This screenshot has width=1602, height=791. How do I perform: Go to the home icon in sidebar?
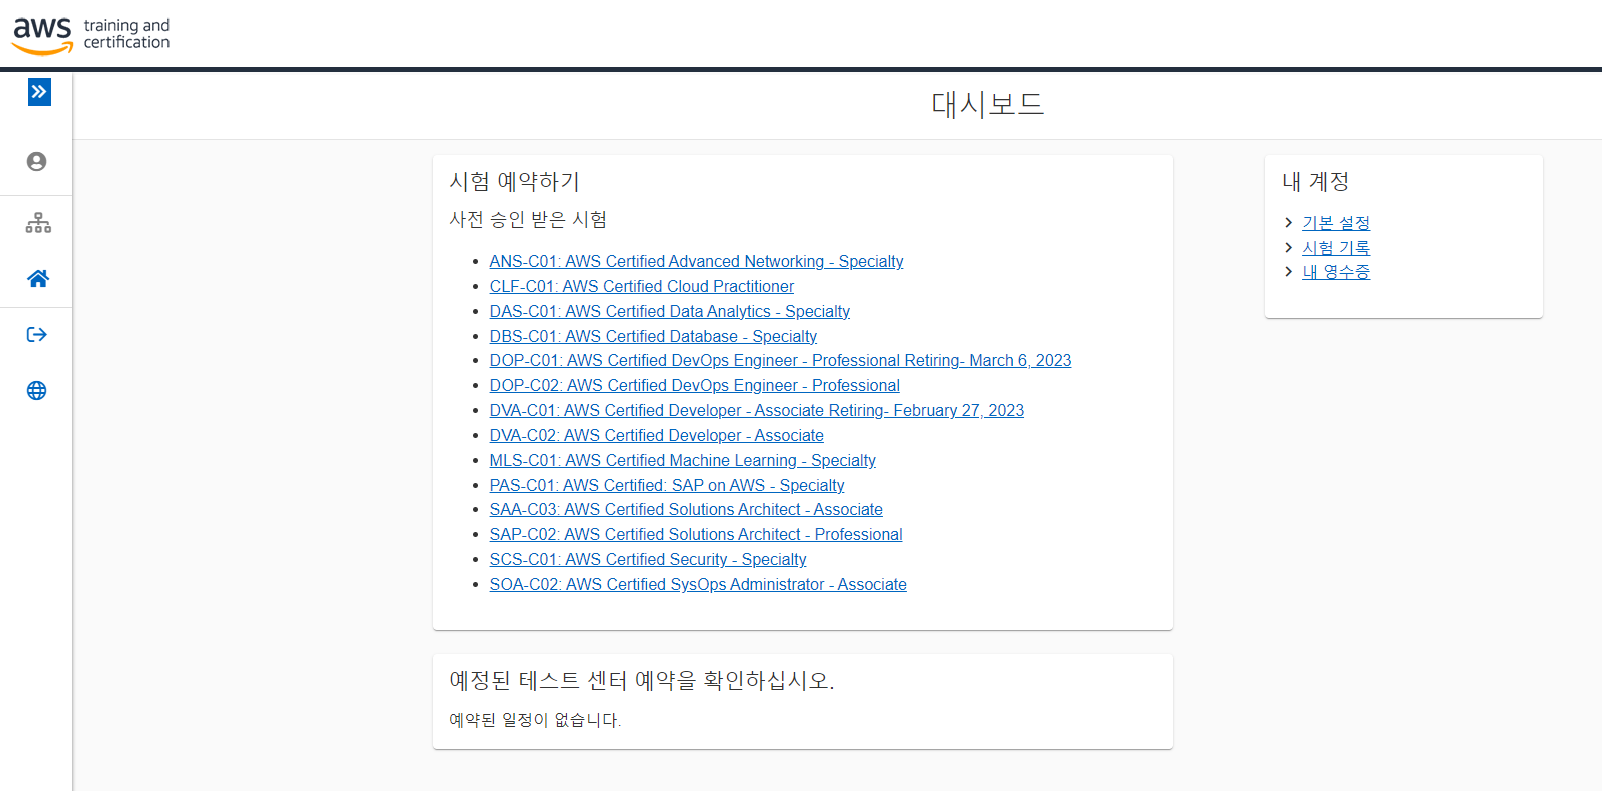coord(38,279)
